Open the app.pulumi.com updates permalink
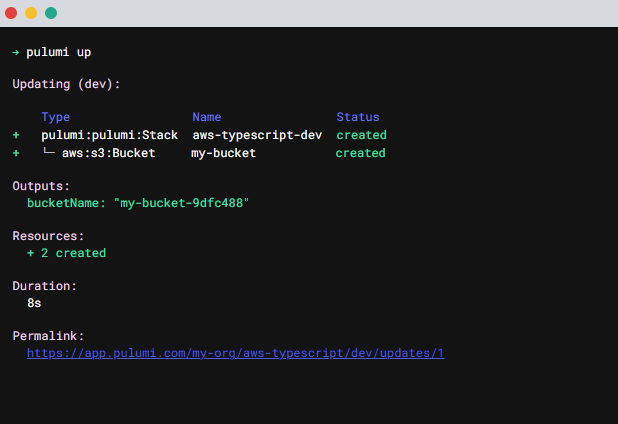The height and width of the screenshot is (424, 618). tap(235, 353)
